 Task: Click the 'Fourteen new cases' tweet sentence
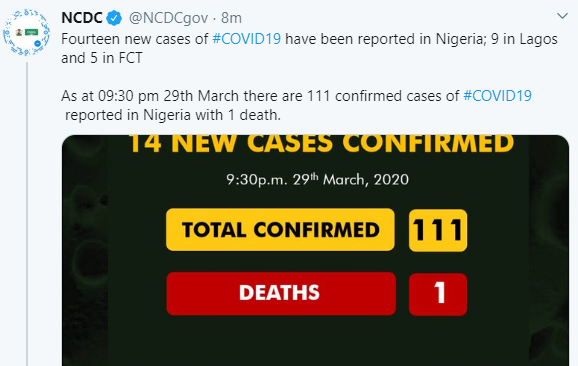(x=309, y=39)
